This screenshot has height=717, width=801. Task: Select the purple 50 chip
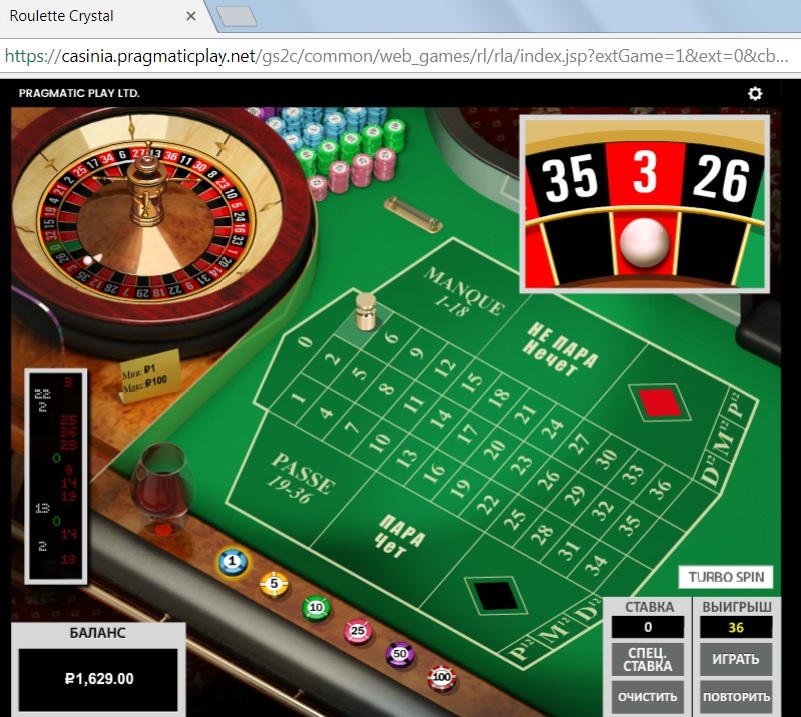pyautogui.click(x=399, y=655)
